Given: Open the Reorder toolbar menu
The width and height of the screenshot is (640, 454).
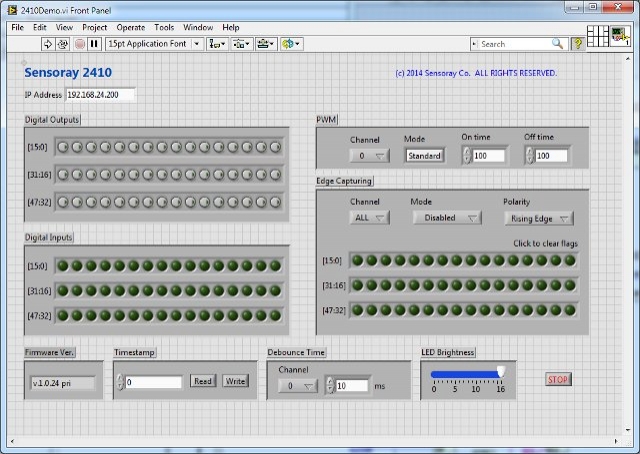Looking at the screenshot, I should (x=291, y=44).
